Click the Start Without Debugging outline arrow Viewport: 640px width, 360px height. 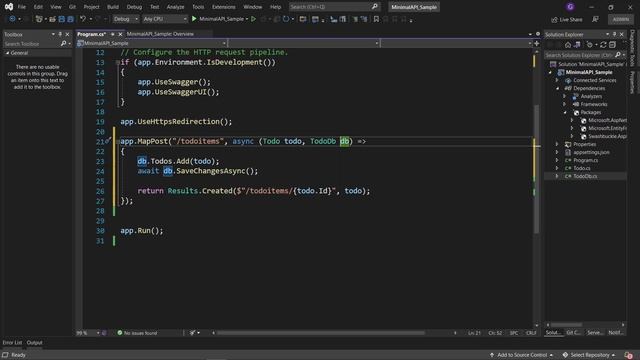(253, 19)
